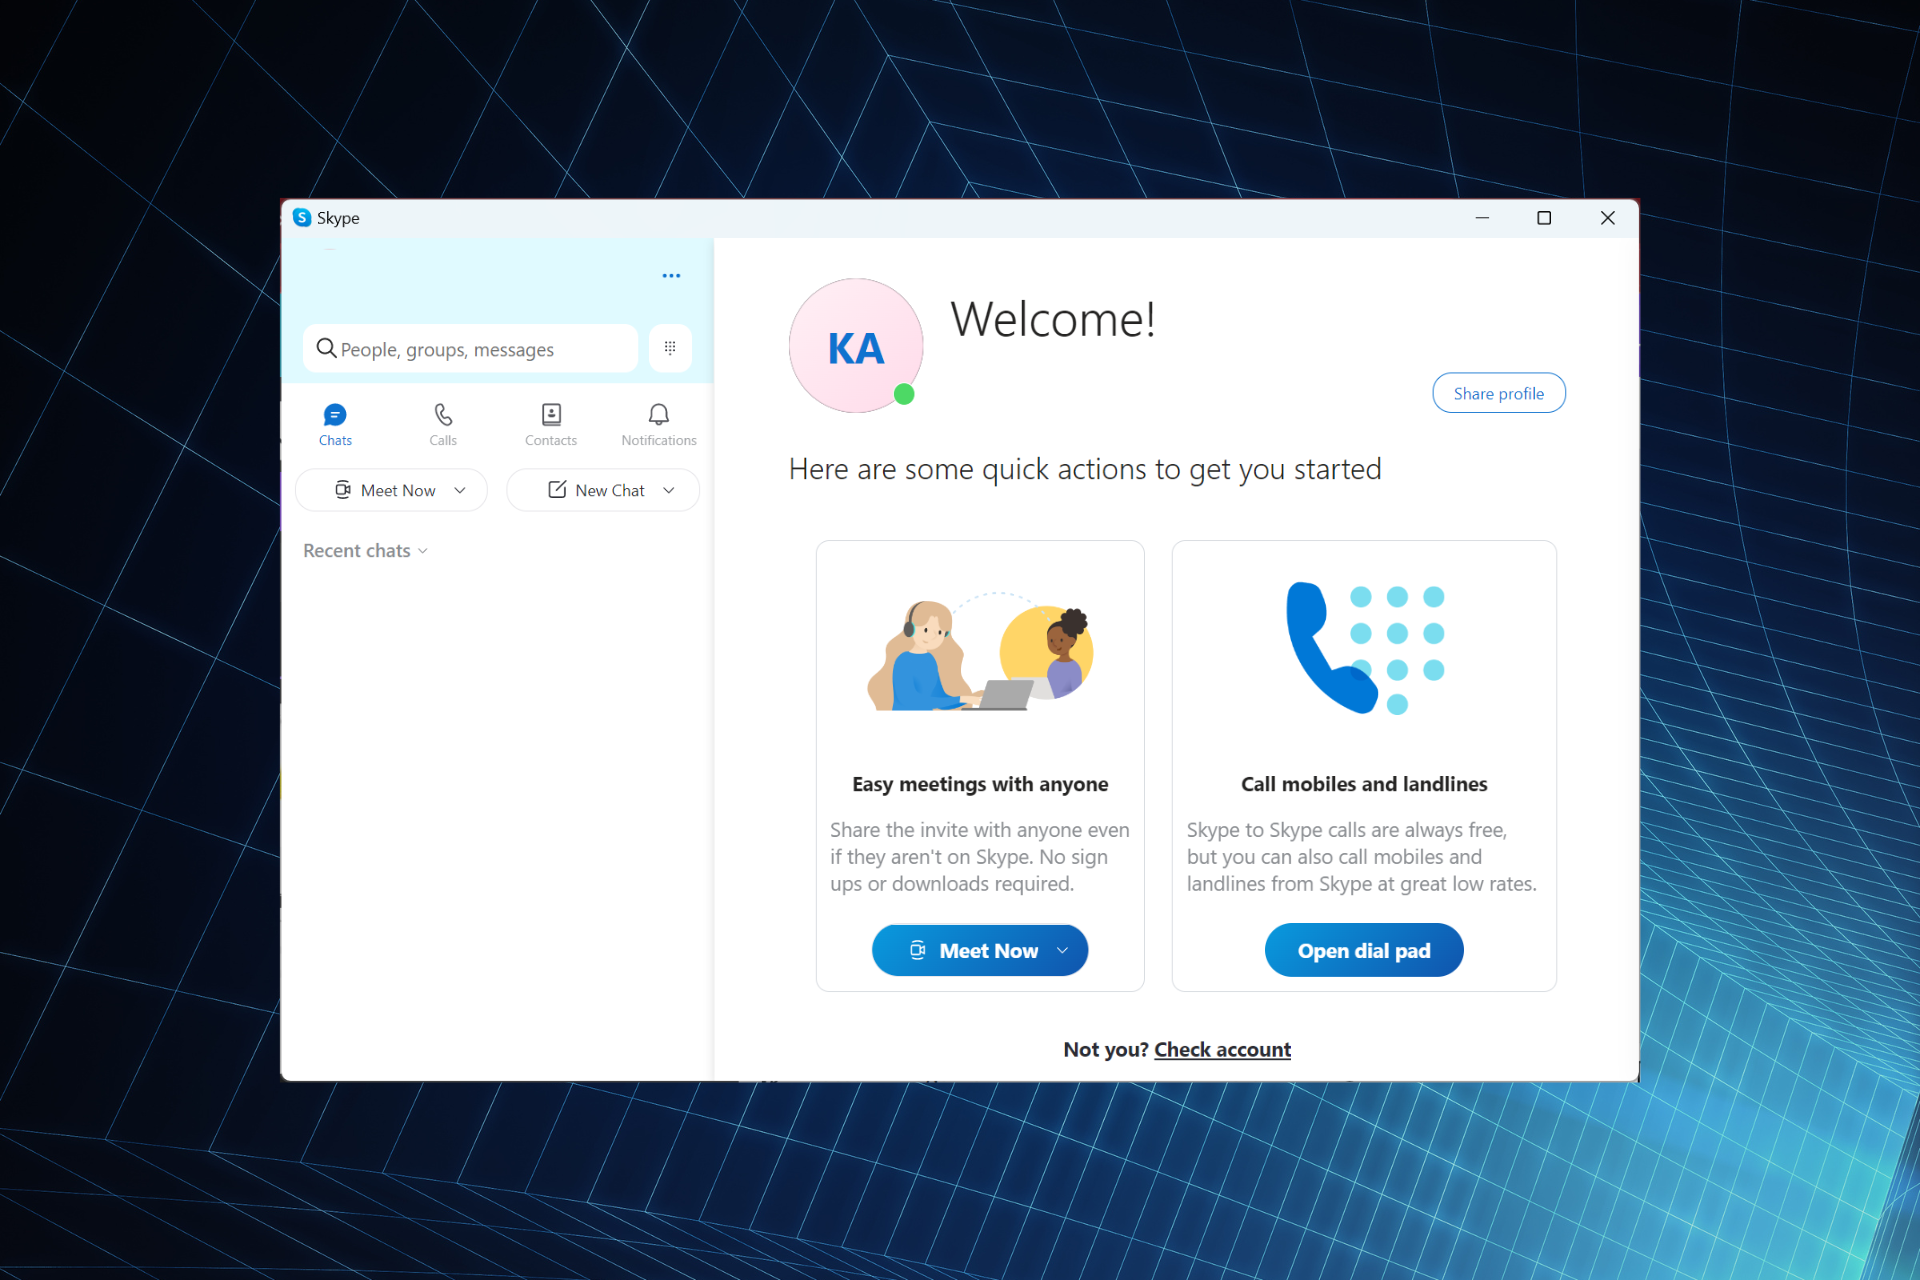Click the KA profile avatar
This screenshot has width=1920, height=1280.
tap(855, 345)
